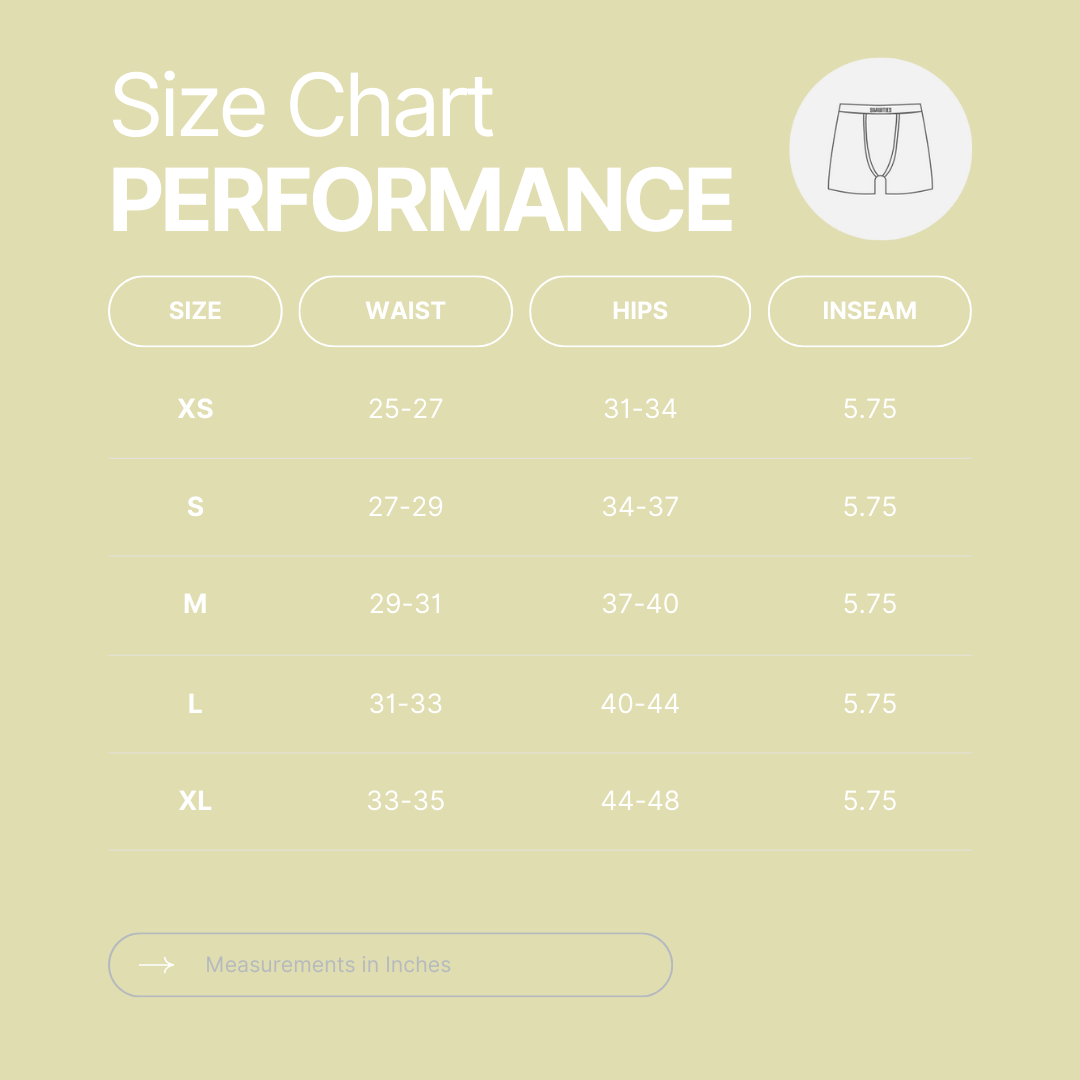Choose the XL size row label

195,801
